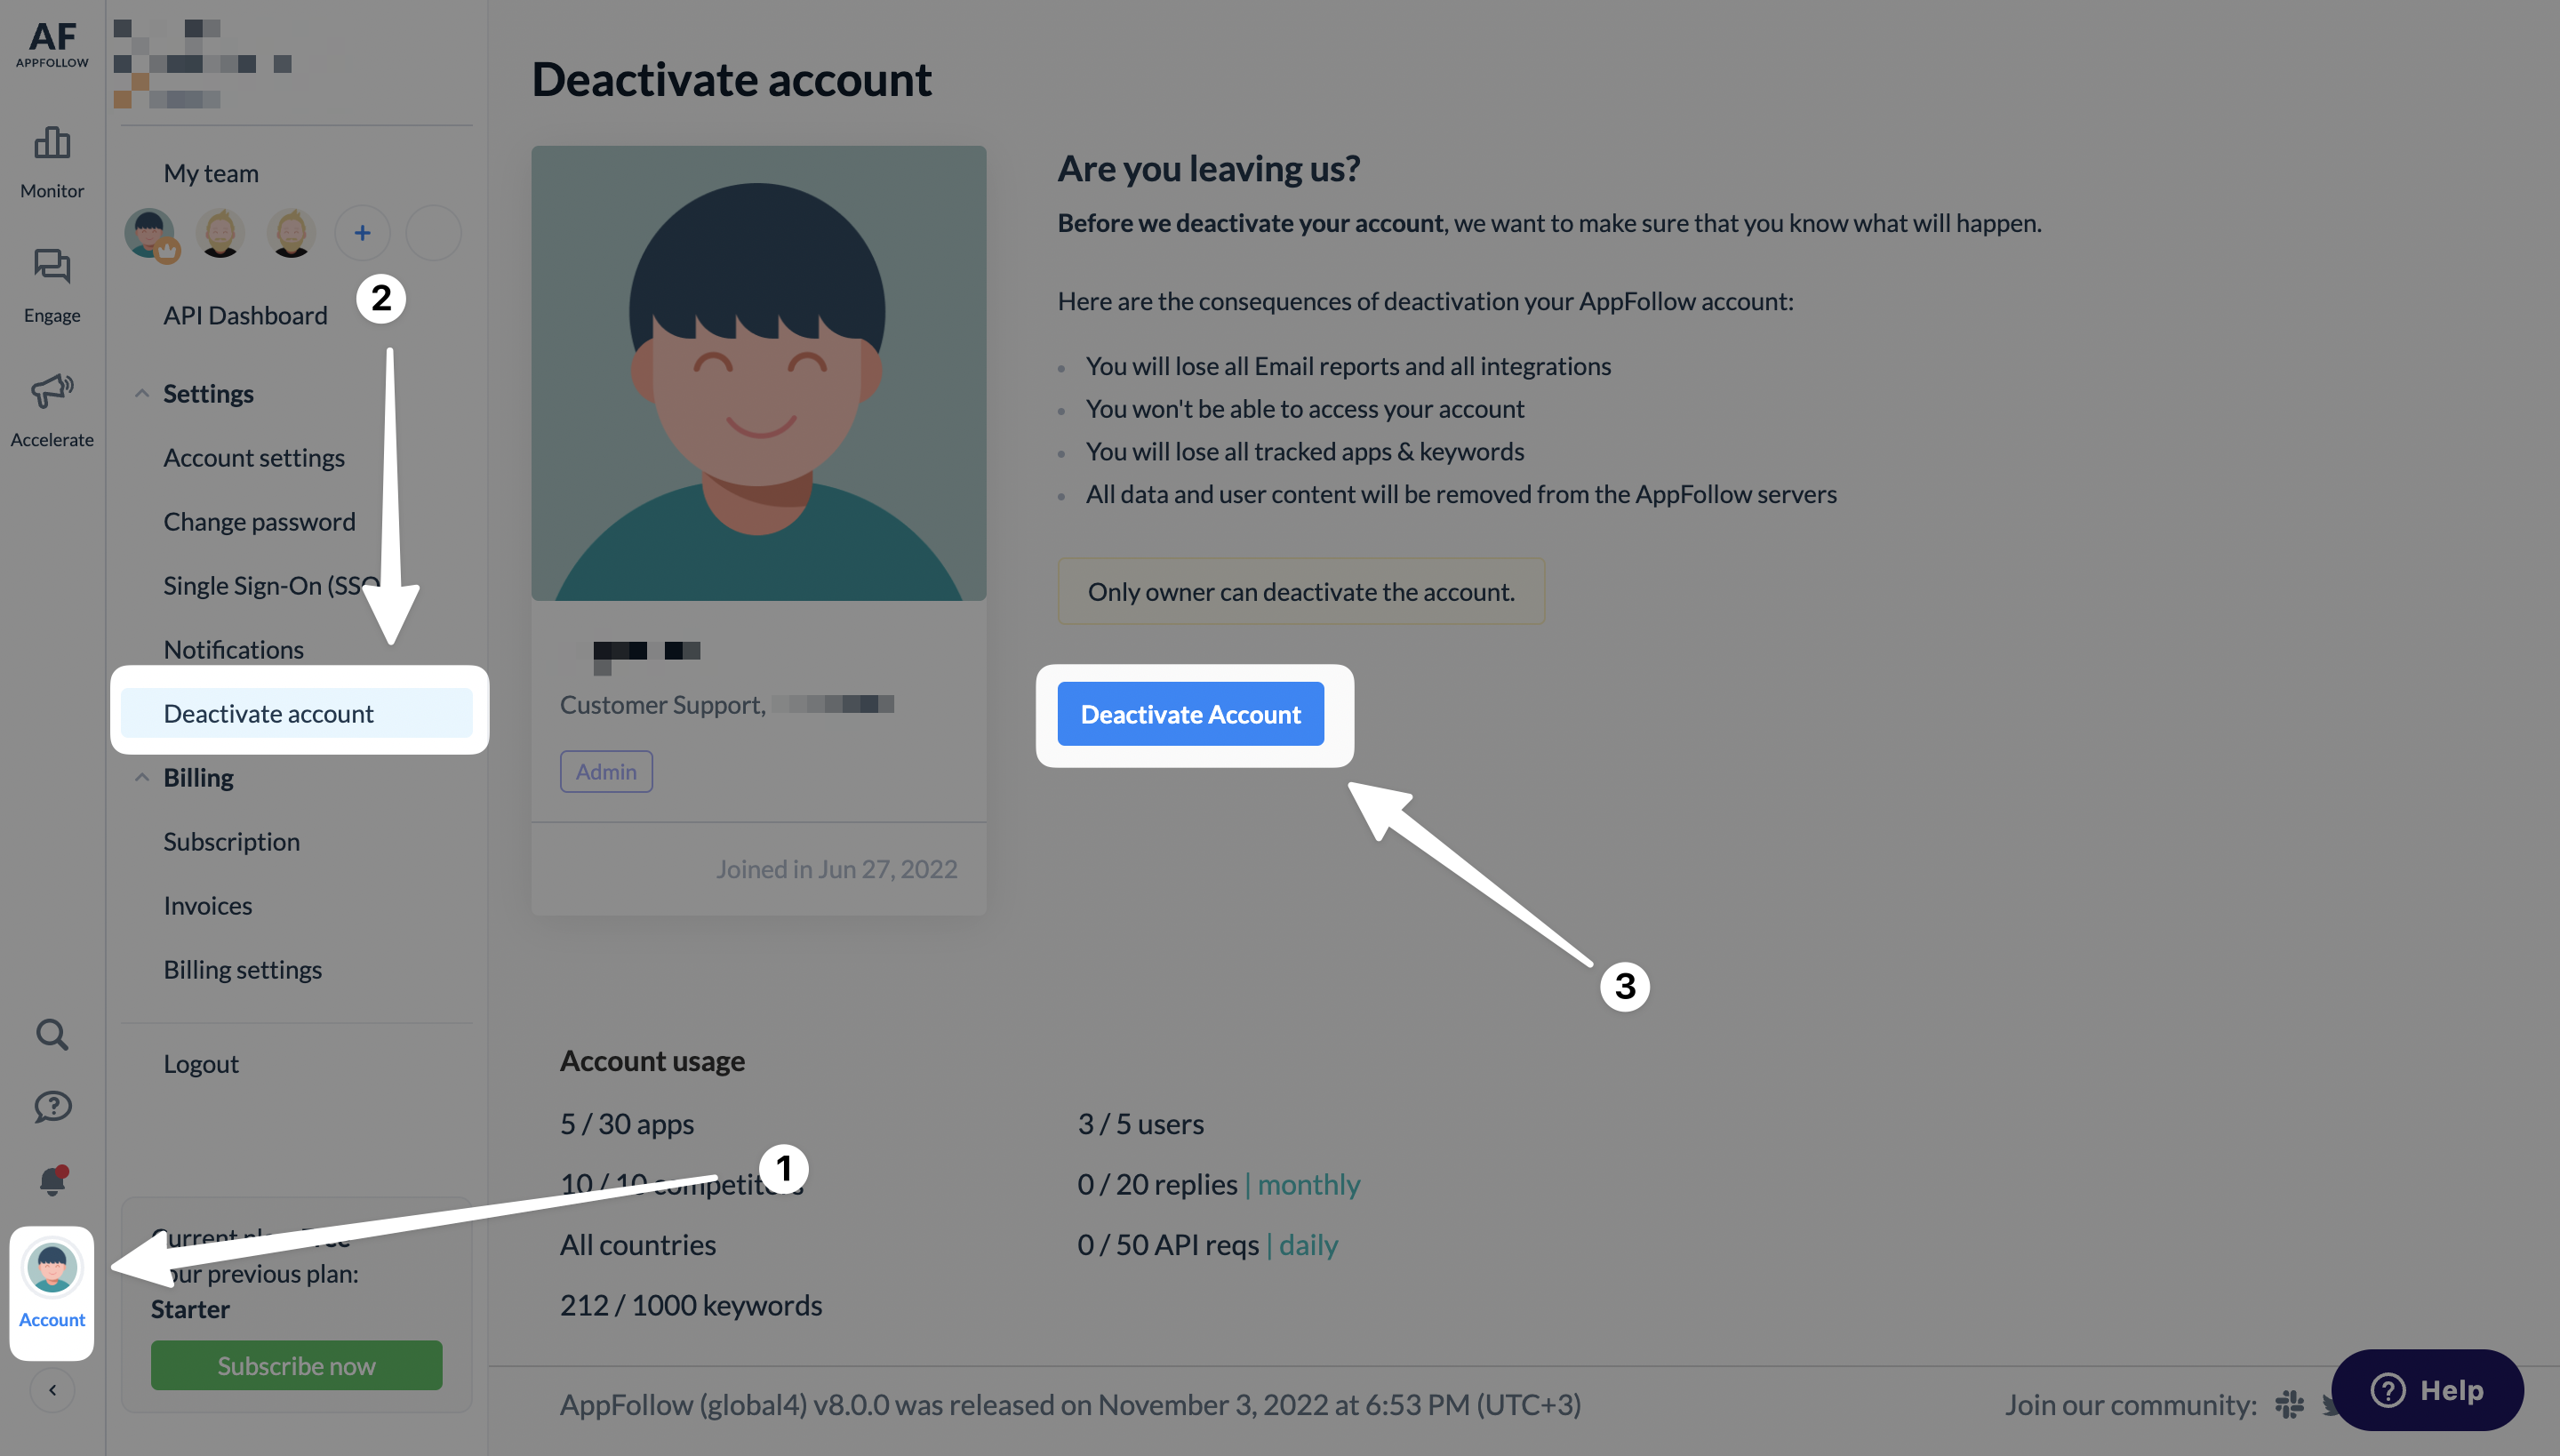The width and height of the screenshot is (2560, 1456).
Task: Click the Slack community icon in footer
Action: [2289, 1404]
